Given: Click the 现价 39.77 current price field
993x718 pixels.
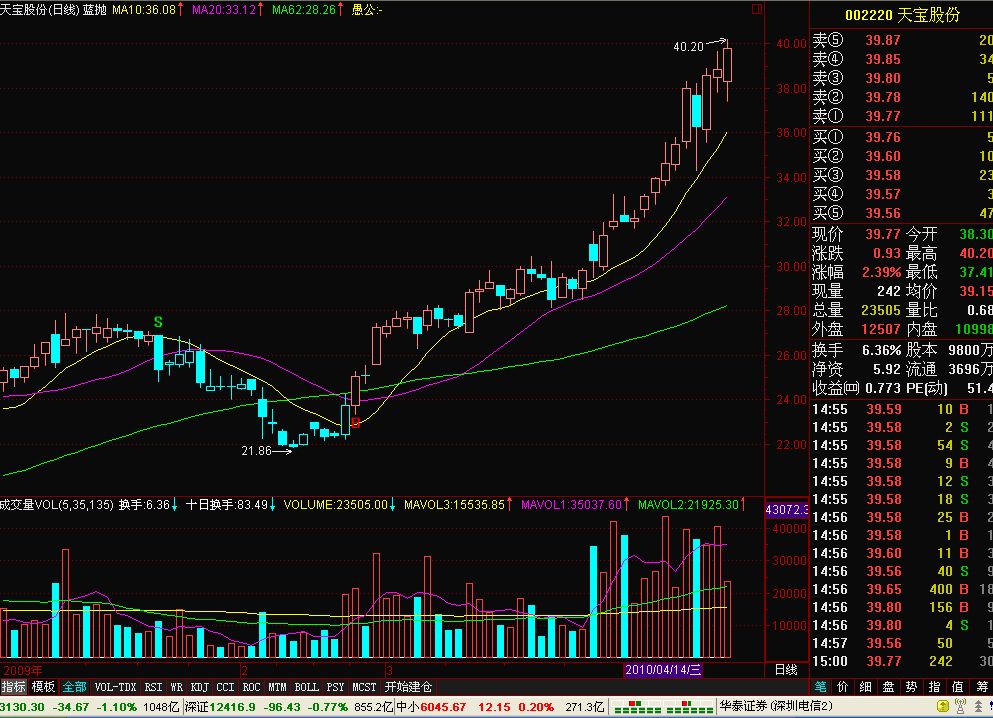Looking at the screenshot, I should coord(856,234).
